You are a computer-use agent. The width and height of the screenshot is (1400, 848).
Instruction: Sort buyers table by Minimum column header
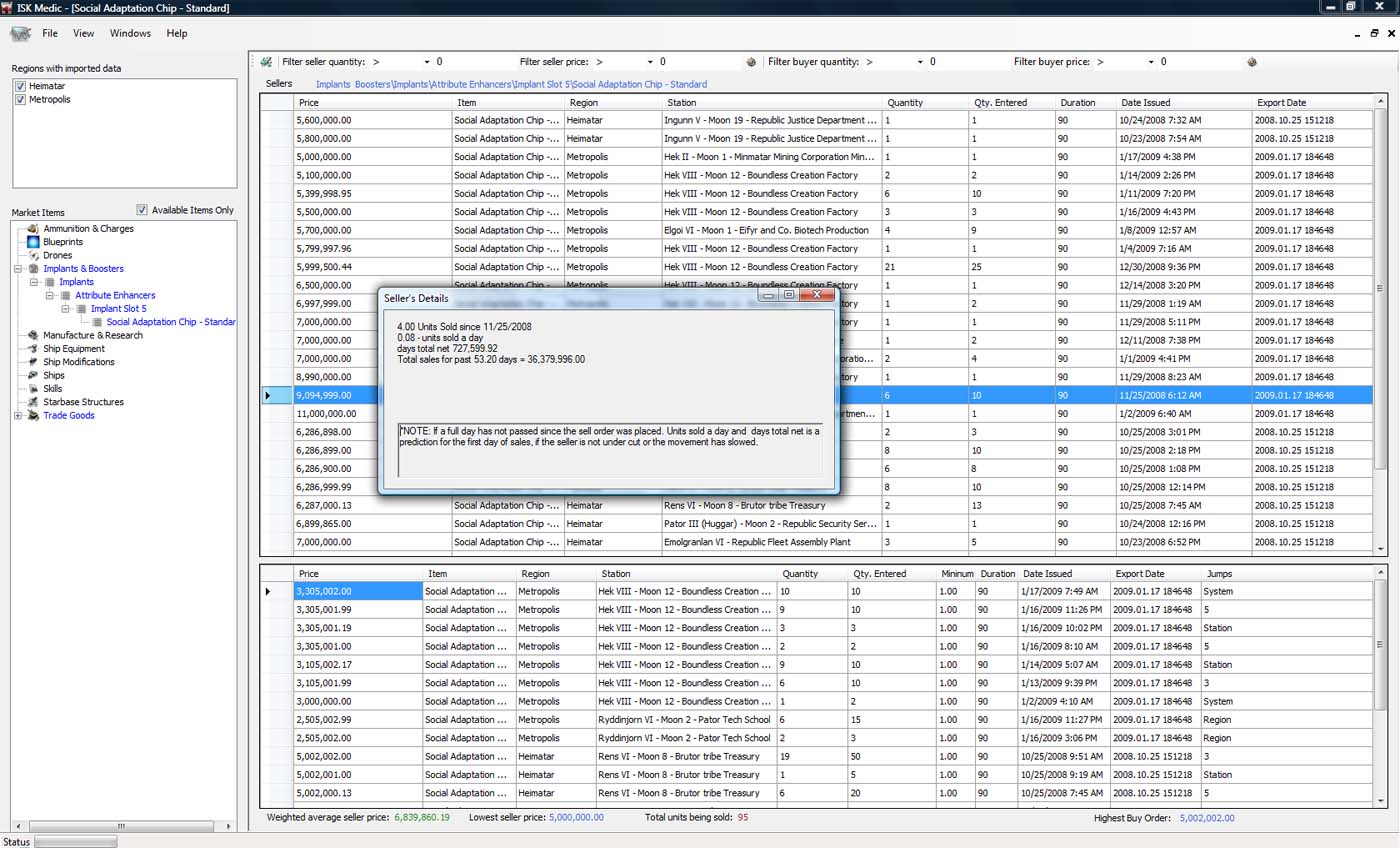957,574
